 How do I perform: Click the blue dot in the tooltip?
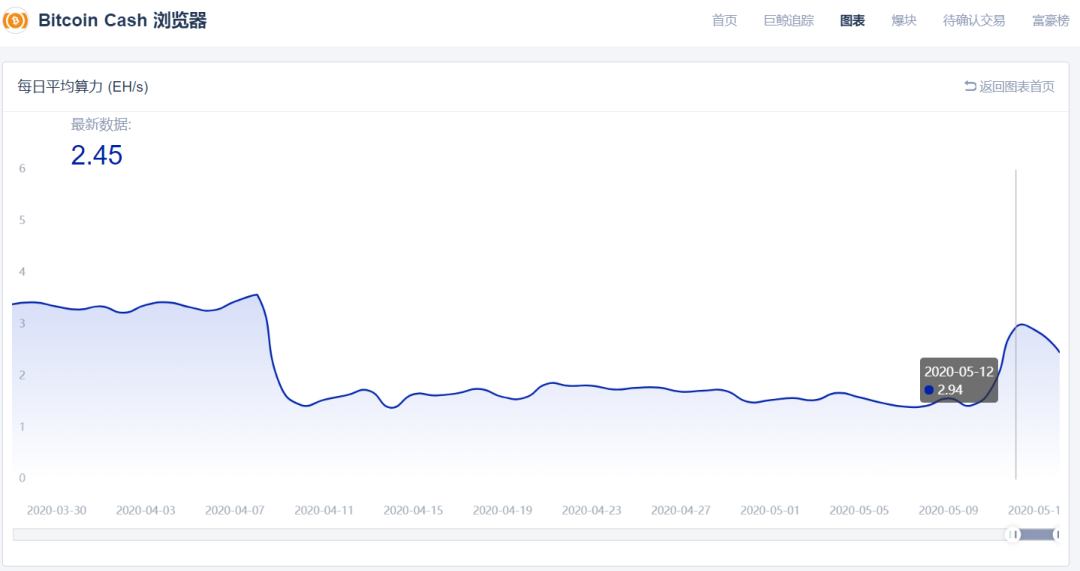pos(929,390)
